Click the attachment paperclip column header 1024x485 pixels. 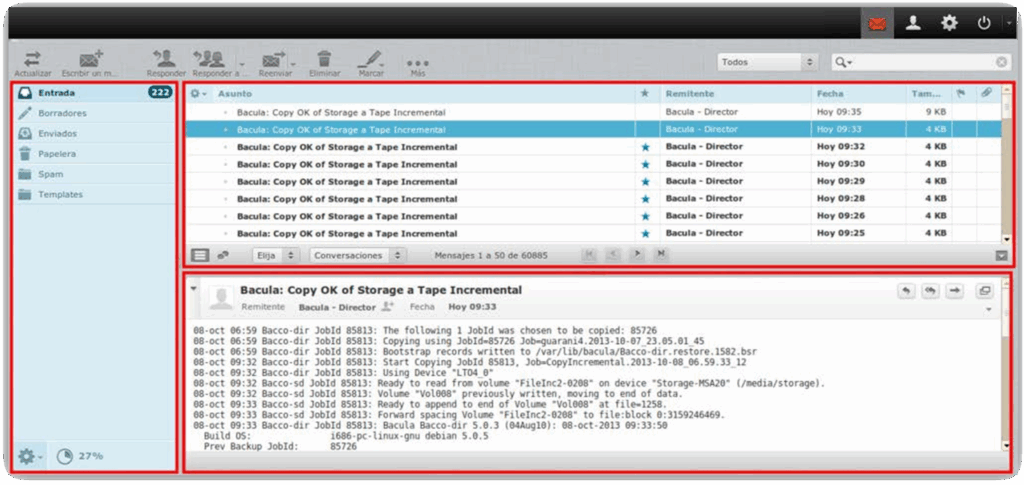pyautogui.click(x=986, y=93)
